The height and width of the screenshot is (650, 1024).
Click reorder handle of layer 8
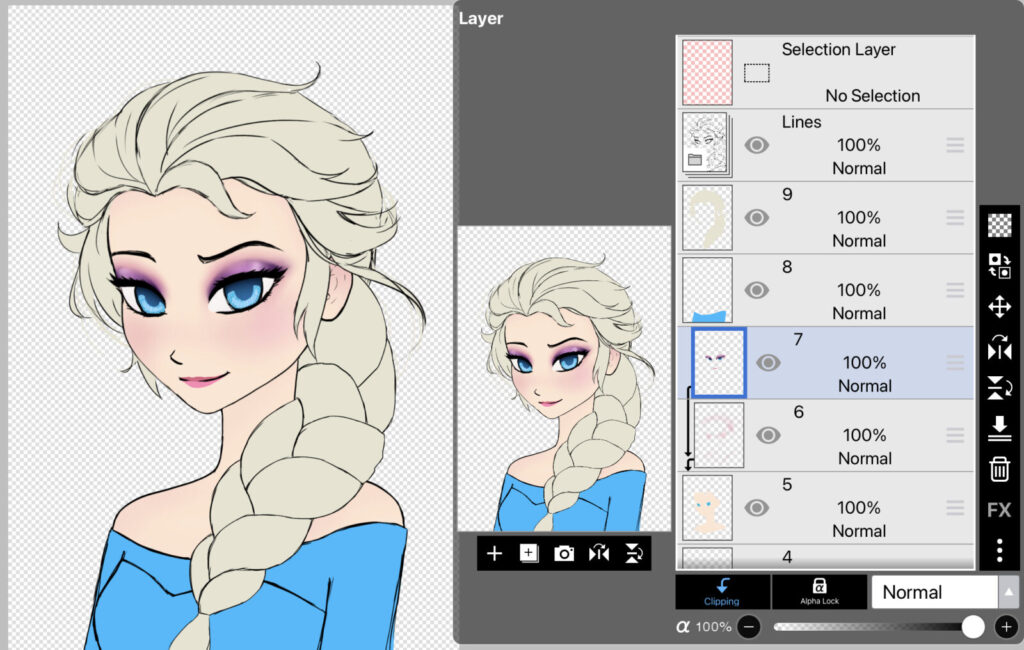coord(955,290)
